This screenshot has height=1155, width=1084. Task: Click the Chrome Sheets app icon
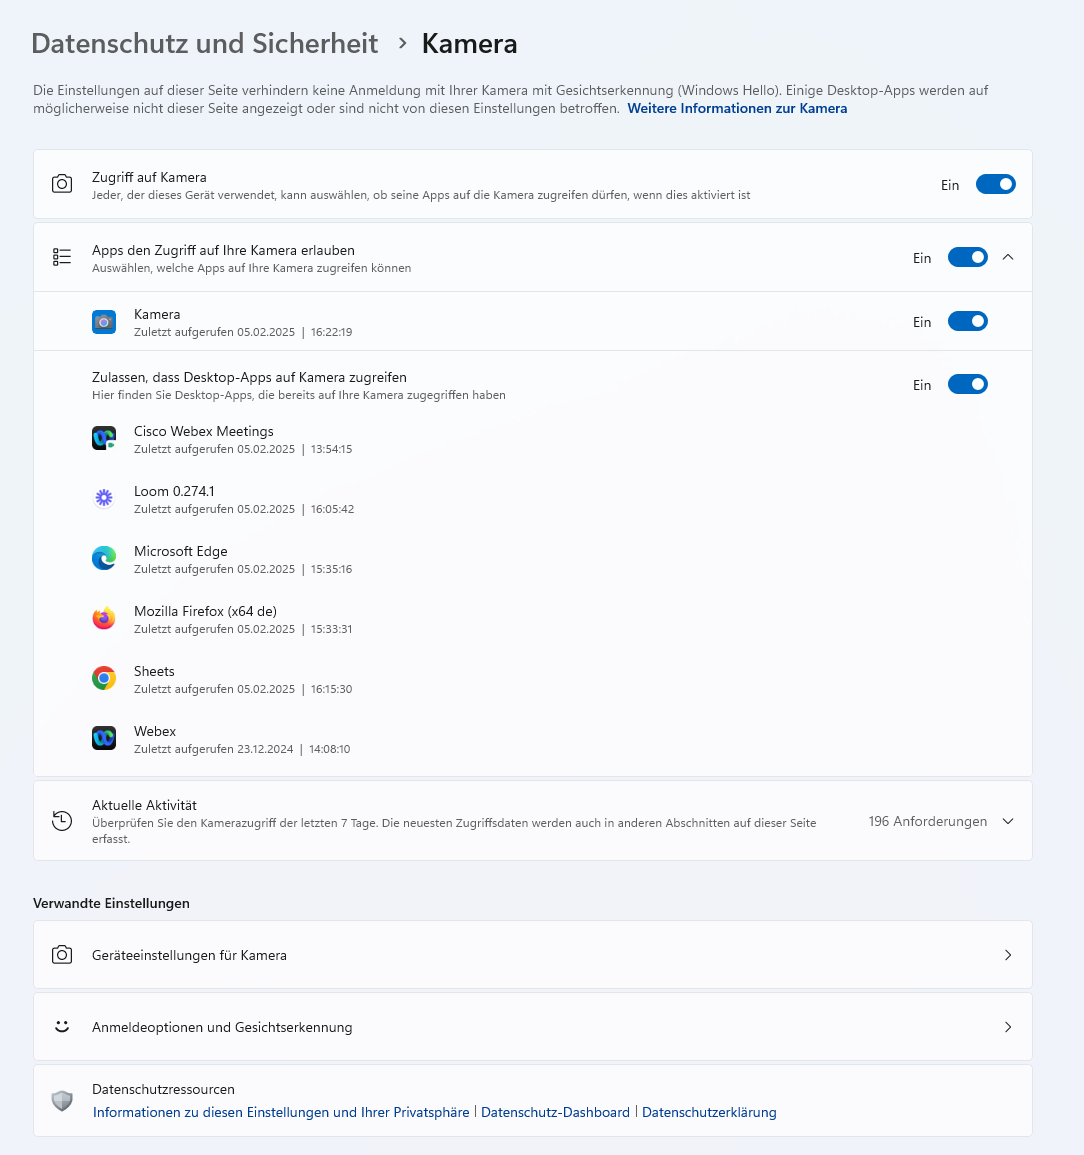pos(104,679)
